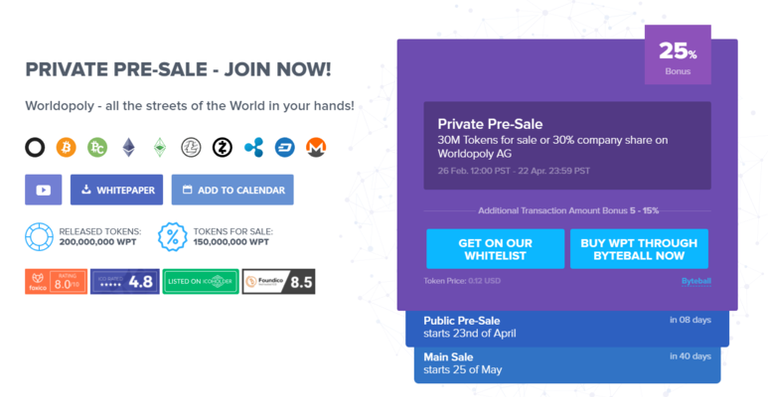Open the Foundico 8.5 rating badge

coord(279,281)
